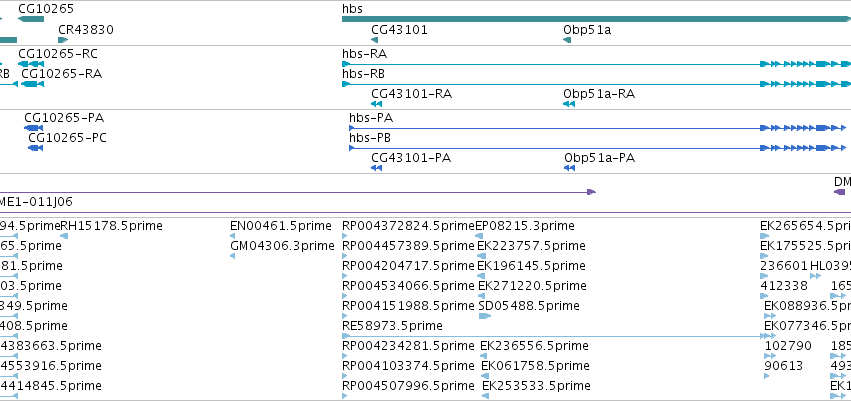Select the hbs-PA protein label
Viewport: 851px width, 401px height.
pyautogui.click(x=370, y=118)
